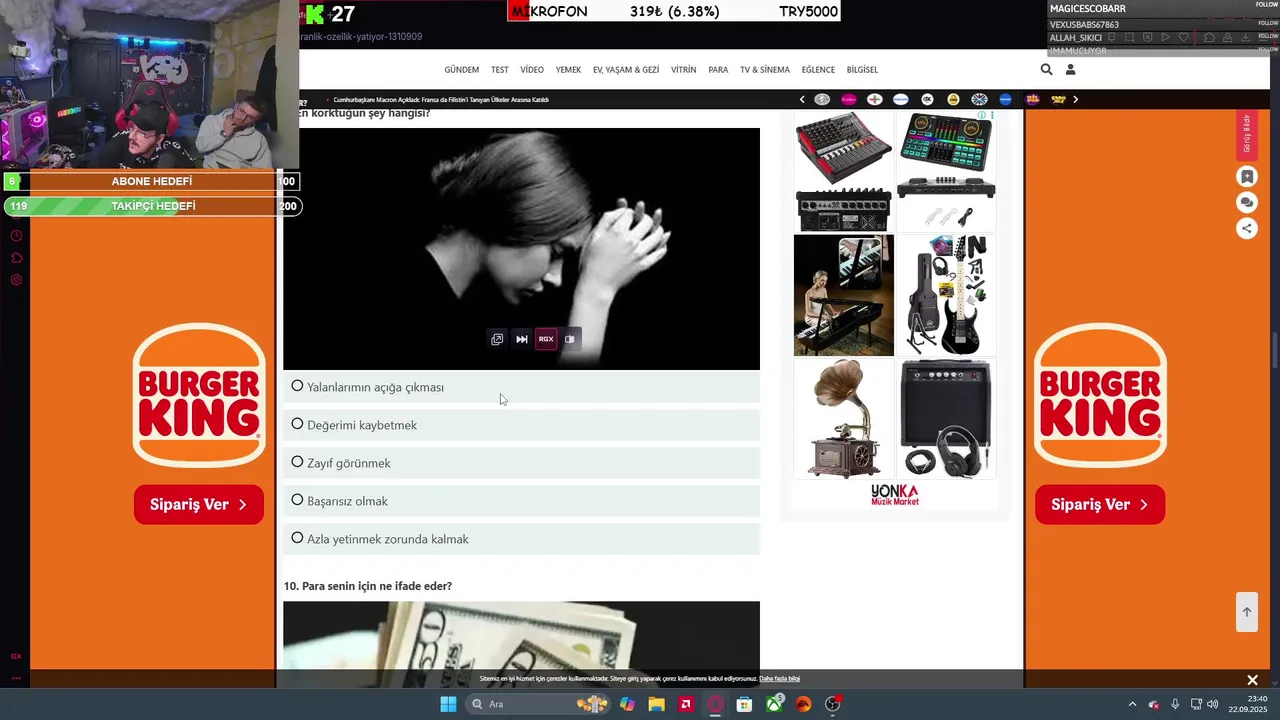Click the Macron news ticker headline

tap(441, 100)
